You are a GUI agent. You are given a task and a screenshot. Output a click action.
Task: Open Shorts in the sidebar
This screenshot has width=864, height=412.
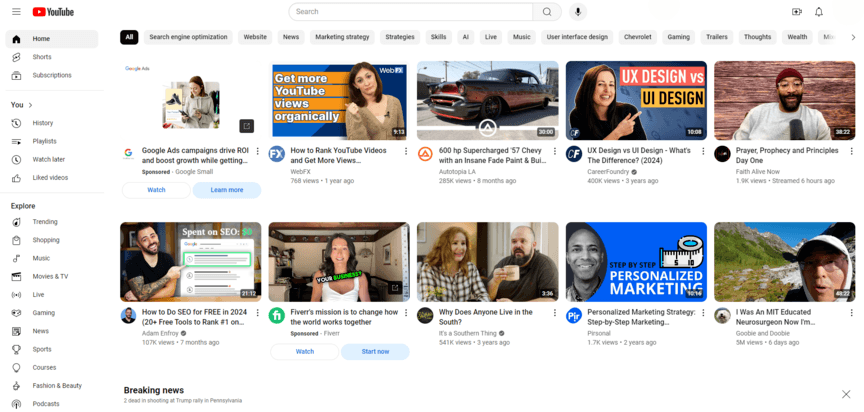(x=42, y=57)
